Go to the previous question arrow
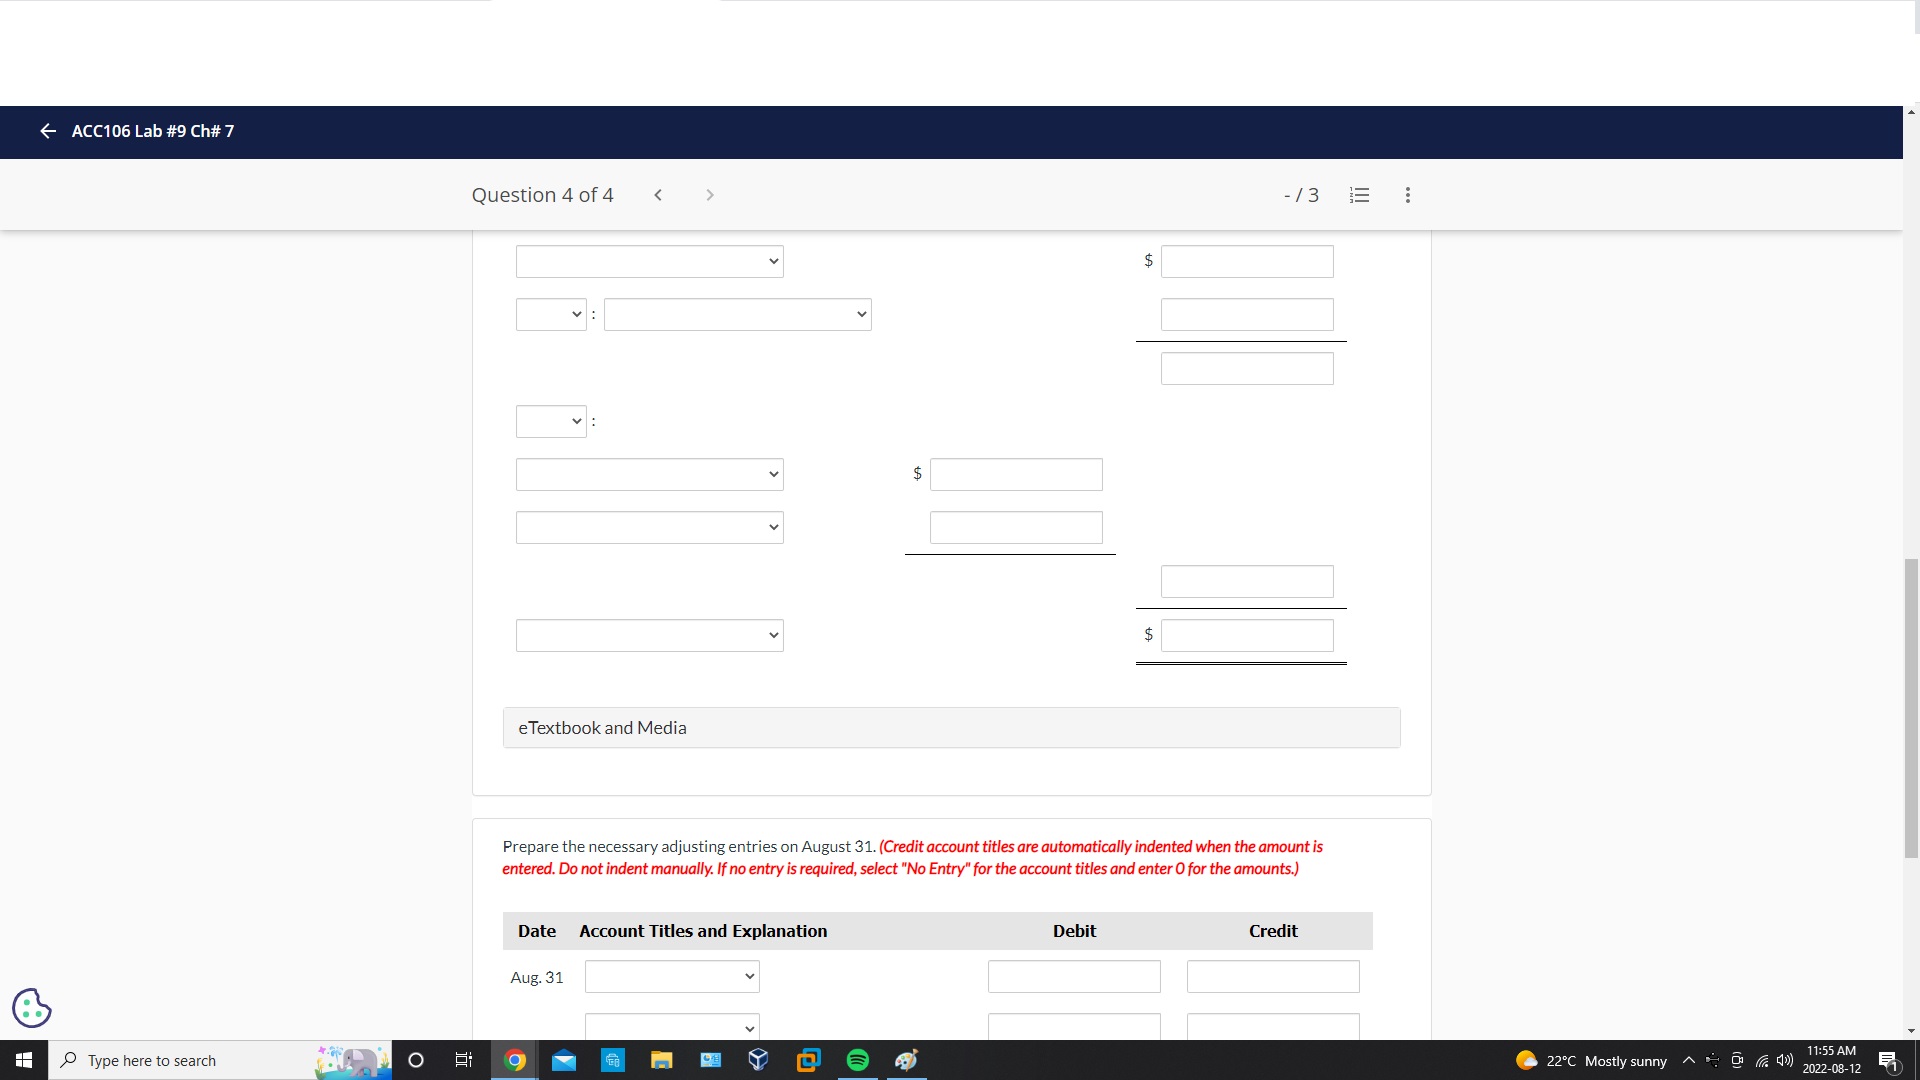 (x=658, y=195)
